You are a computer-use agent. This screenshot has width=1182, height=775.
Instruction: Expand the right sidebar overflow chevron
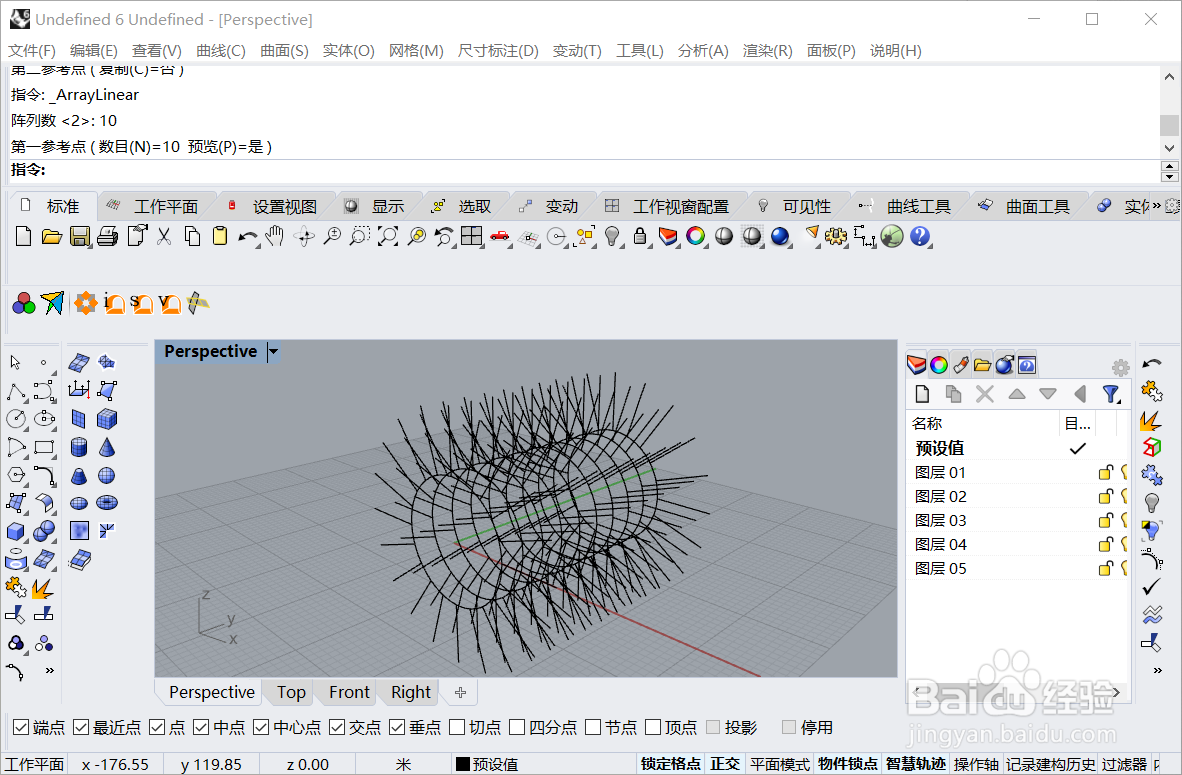(x=1157, y=670)
